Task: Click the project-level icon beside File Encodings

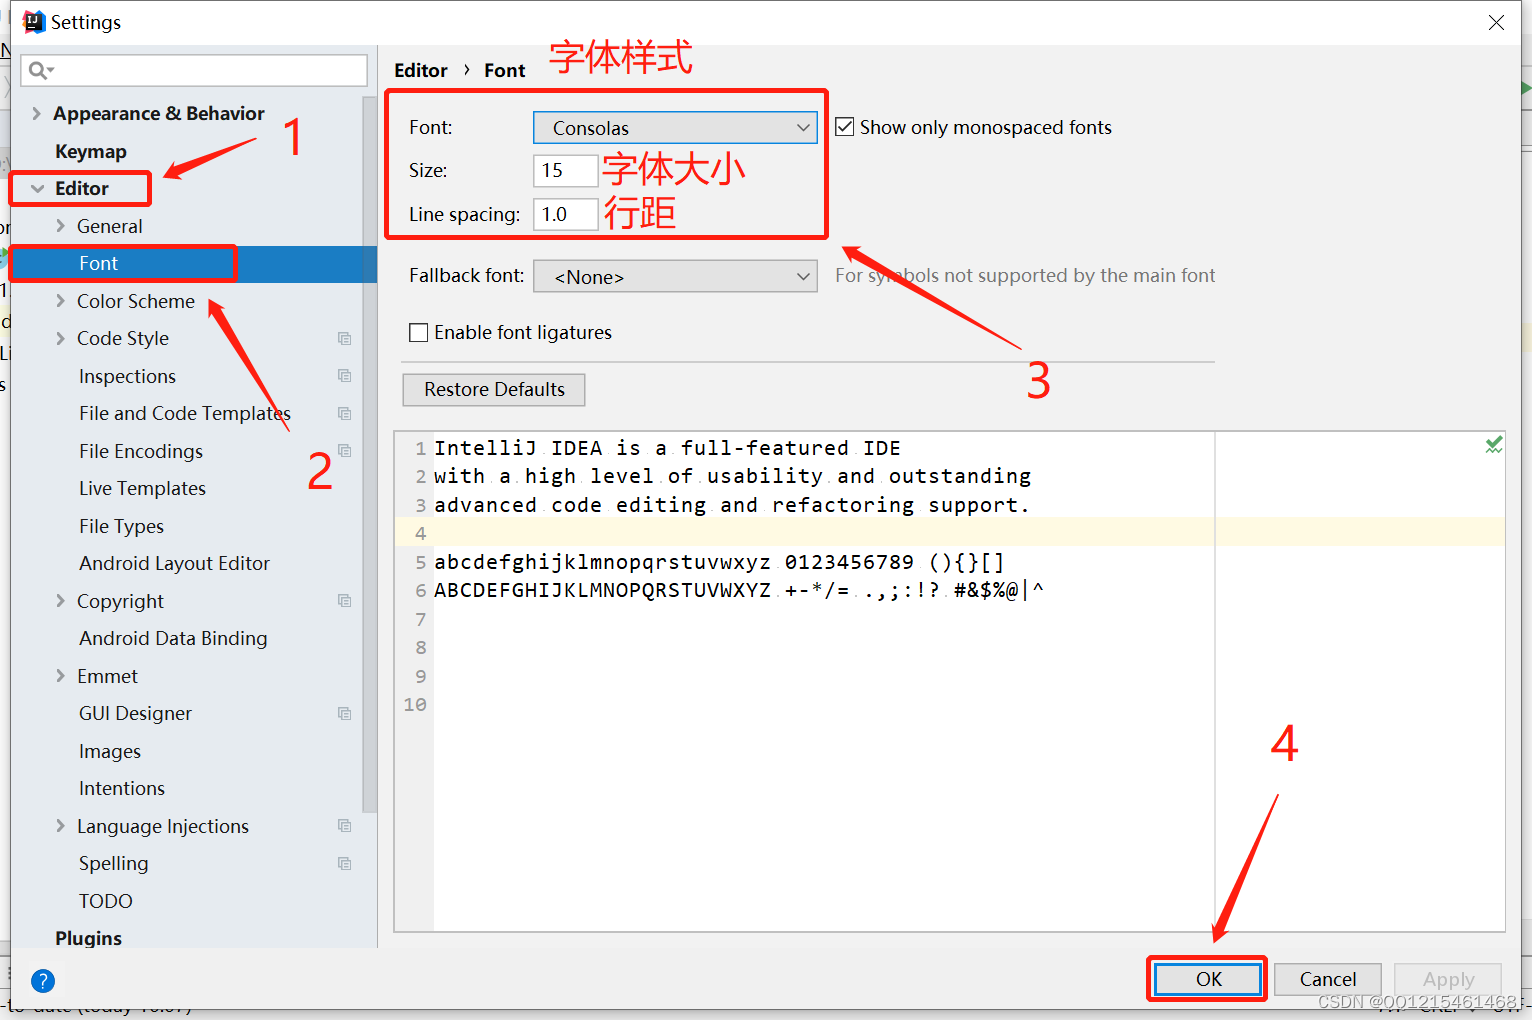Action: [344, 451]
